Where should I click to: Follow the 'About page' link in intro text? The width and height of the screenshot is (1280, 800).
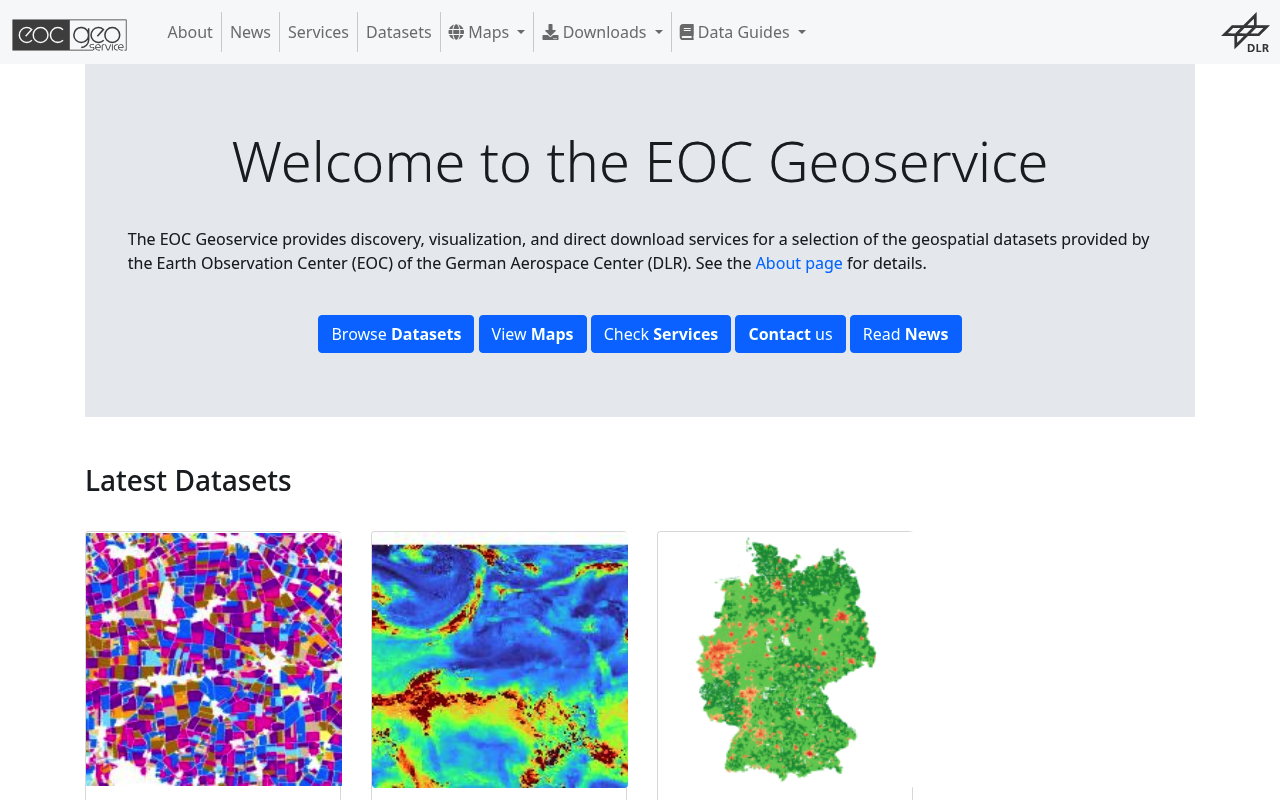(x=799, y=263)
